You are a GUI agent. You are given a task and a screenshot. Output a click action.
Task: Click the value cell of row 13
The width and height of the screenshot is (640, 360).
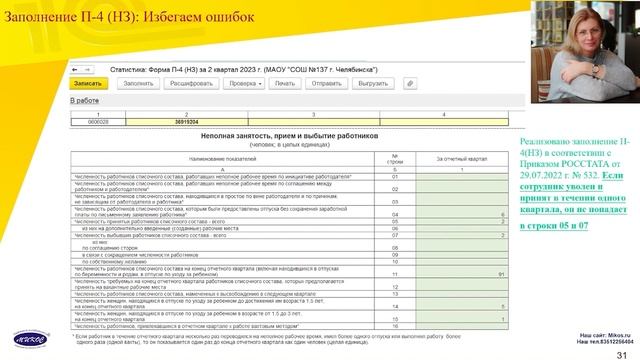coord(462,294)
